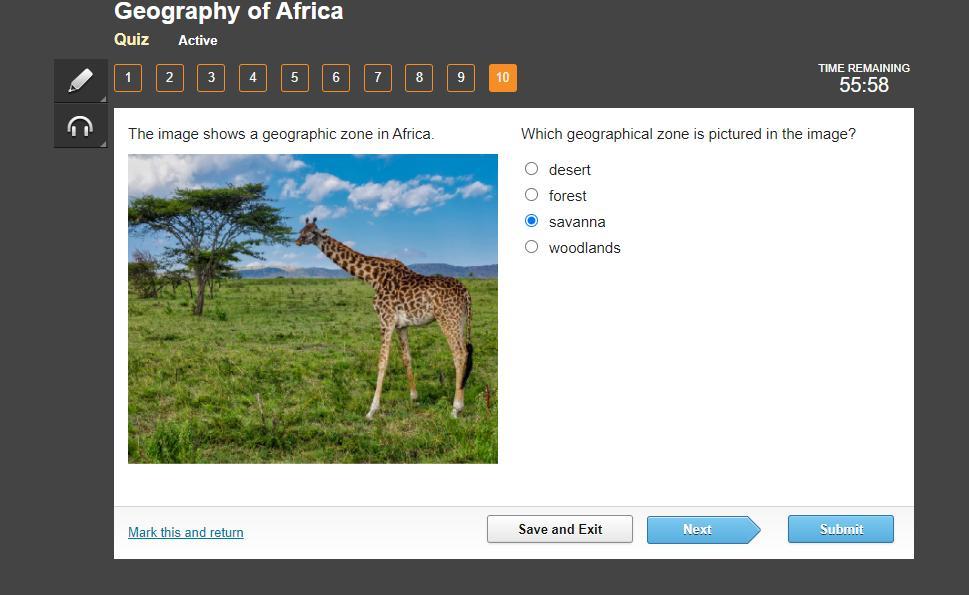Switch to question 5

(x=295, y=78)
